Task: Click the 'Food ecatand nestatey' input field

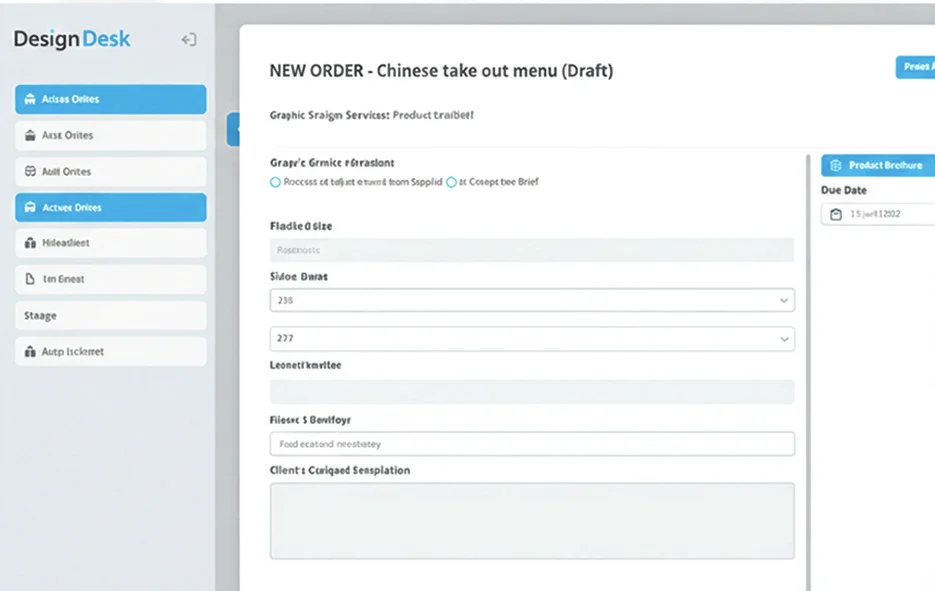Action: point(532,444)
